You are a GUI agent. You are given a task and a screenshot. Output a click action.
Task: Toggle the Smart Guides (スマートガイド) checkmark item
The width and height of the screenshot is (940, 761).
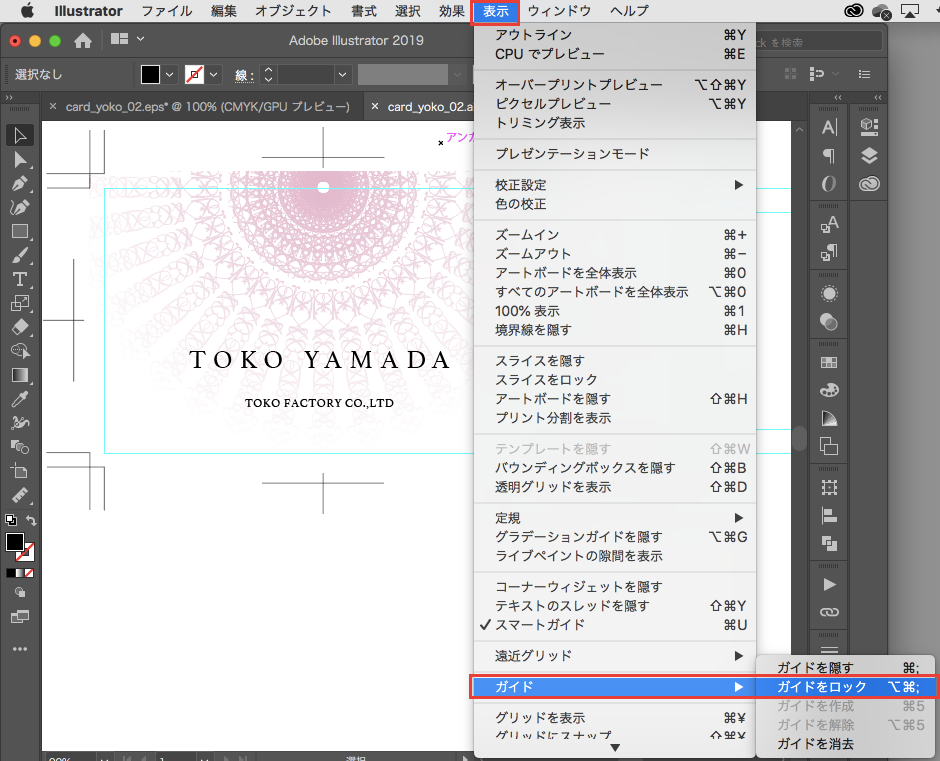(540, 625)
